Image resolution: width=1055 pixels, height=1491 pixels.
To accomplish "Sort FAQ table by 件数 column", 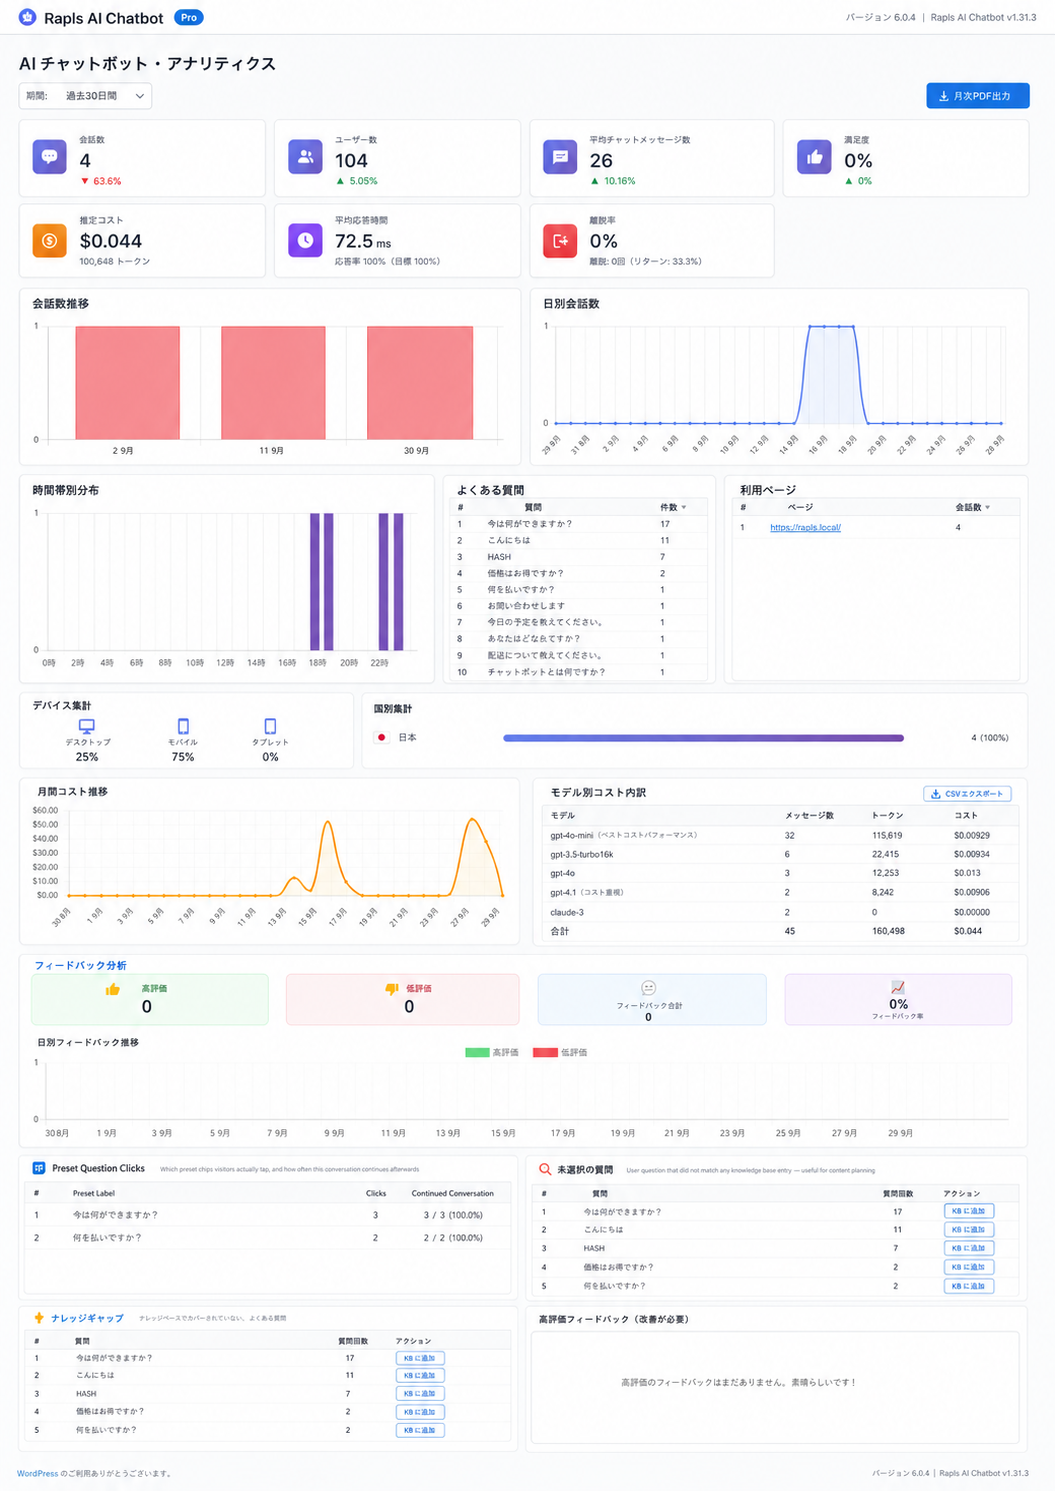I will point(673,507).
